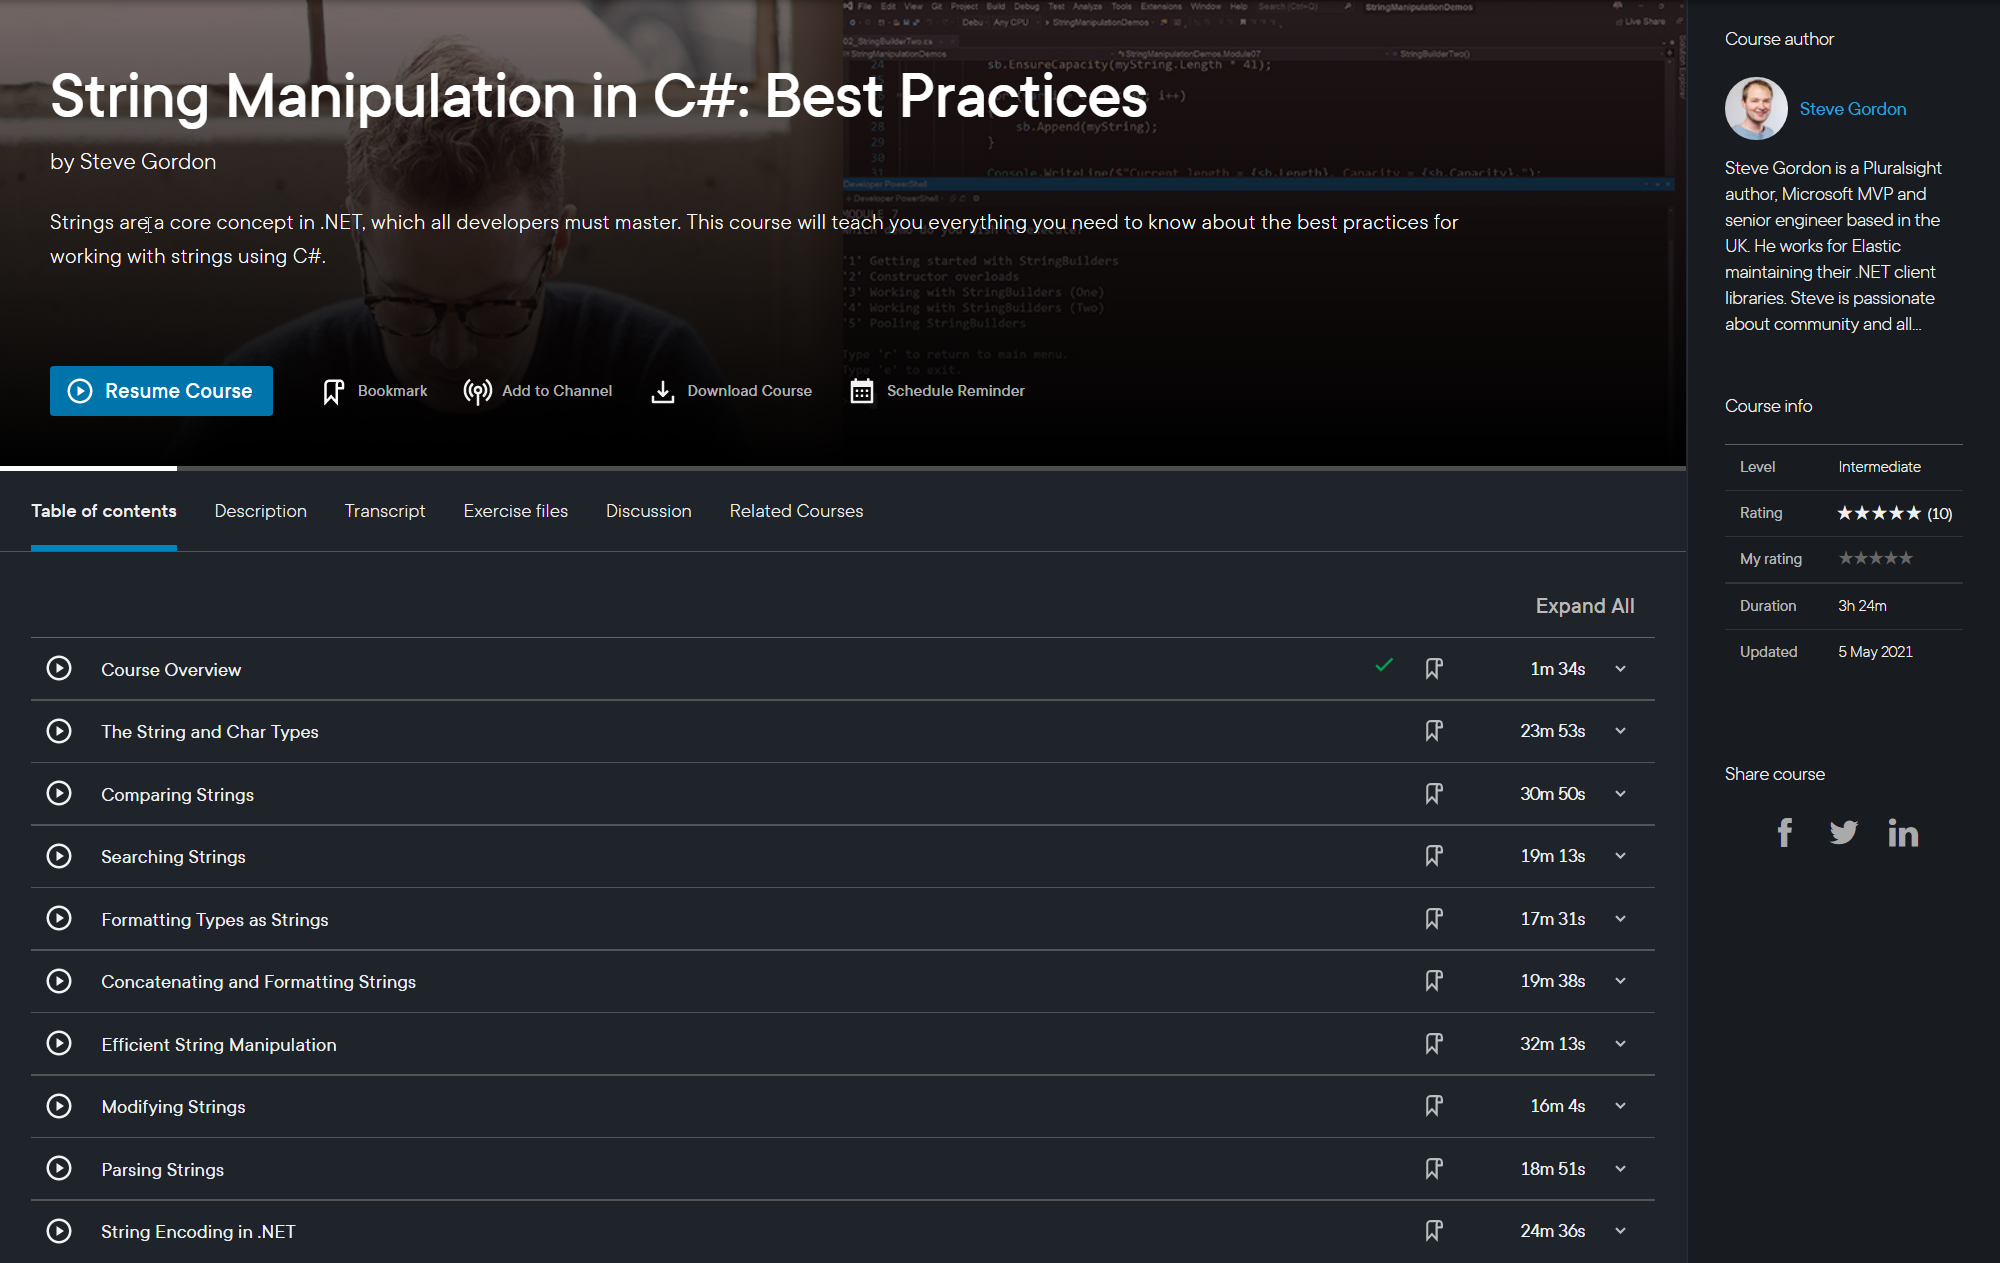The height and width of the screenshot is (1263, 2000).
Task: Click the Download Course icon
Action: click(x=662, y=391)
